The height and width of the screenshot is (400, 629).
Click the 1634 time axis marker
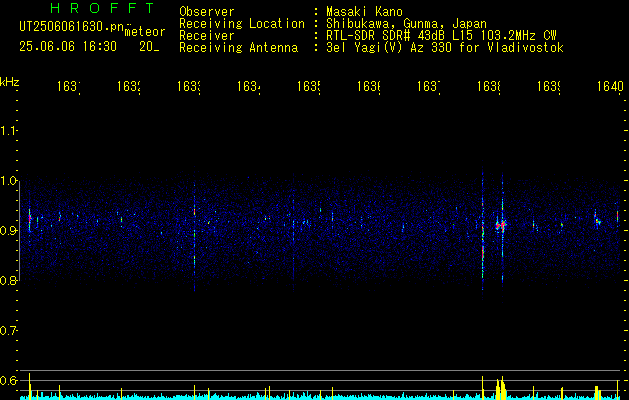pyautogui.click(x=249, y=86)
